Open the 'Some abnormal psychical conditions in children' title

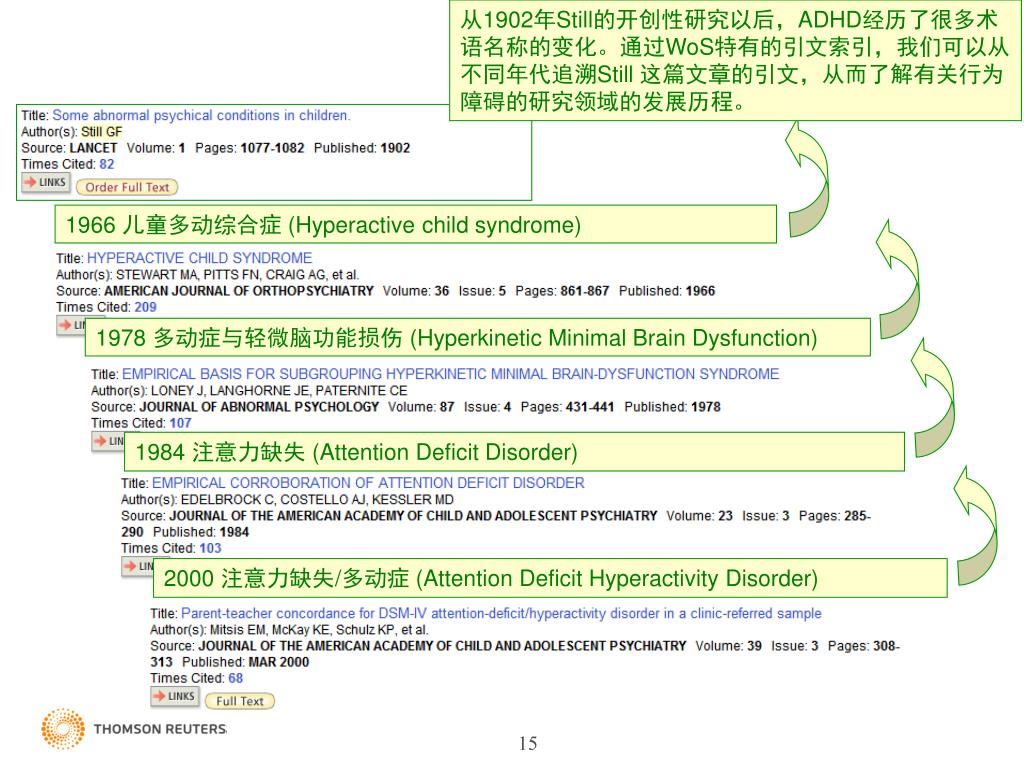pos(201,116)
